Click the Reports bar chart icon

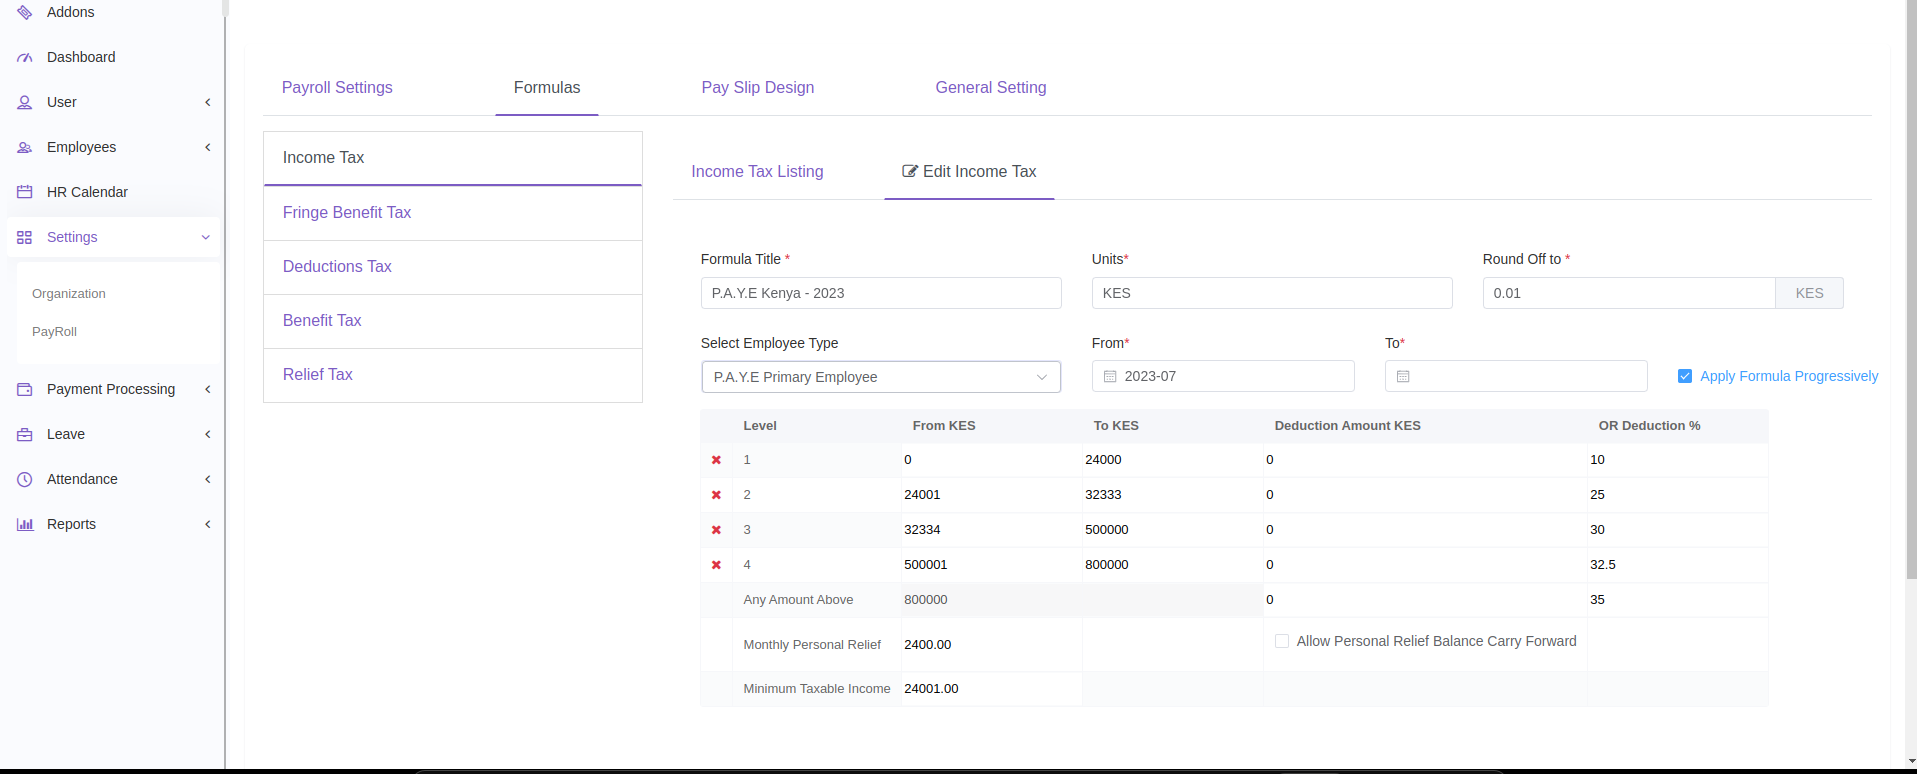pos(25,524)
